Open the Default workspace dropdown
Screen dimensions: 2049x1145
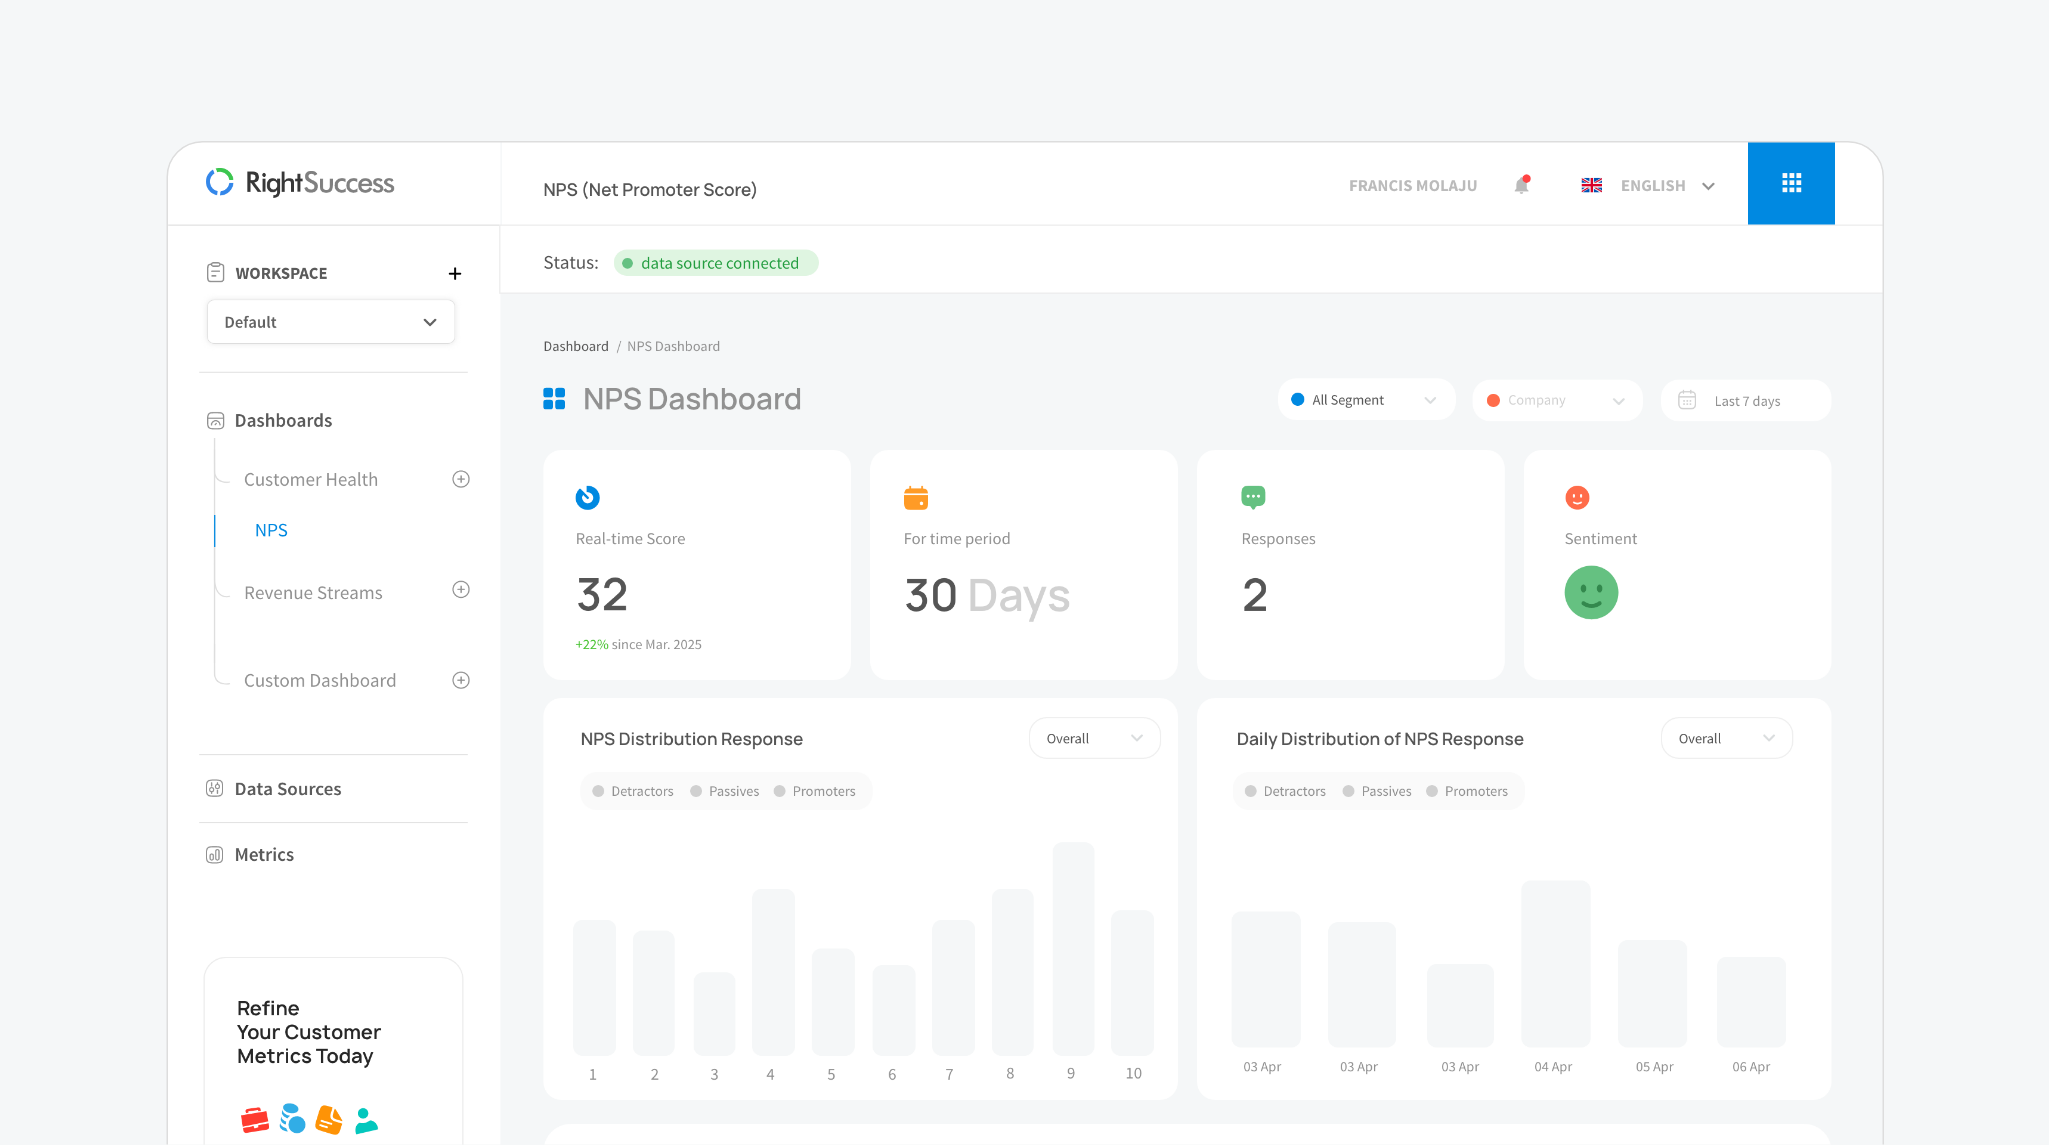(330, 321)
